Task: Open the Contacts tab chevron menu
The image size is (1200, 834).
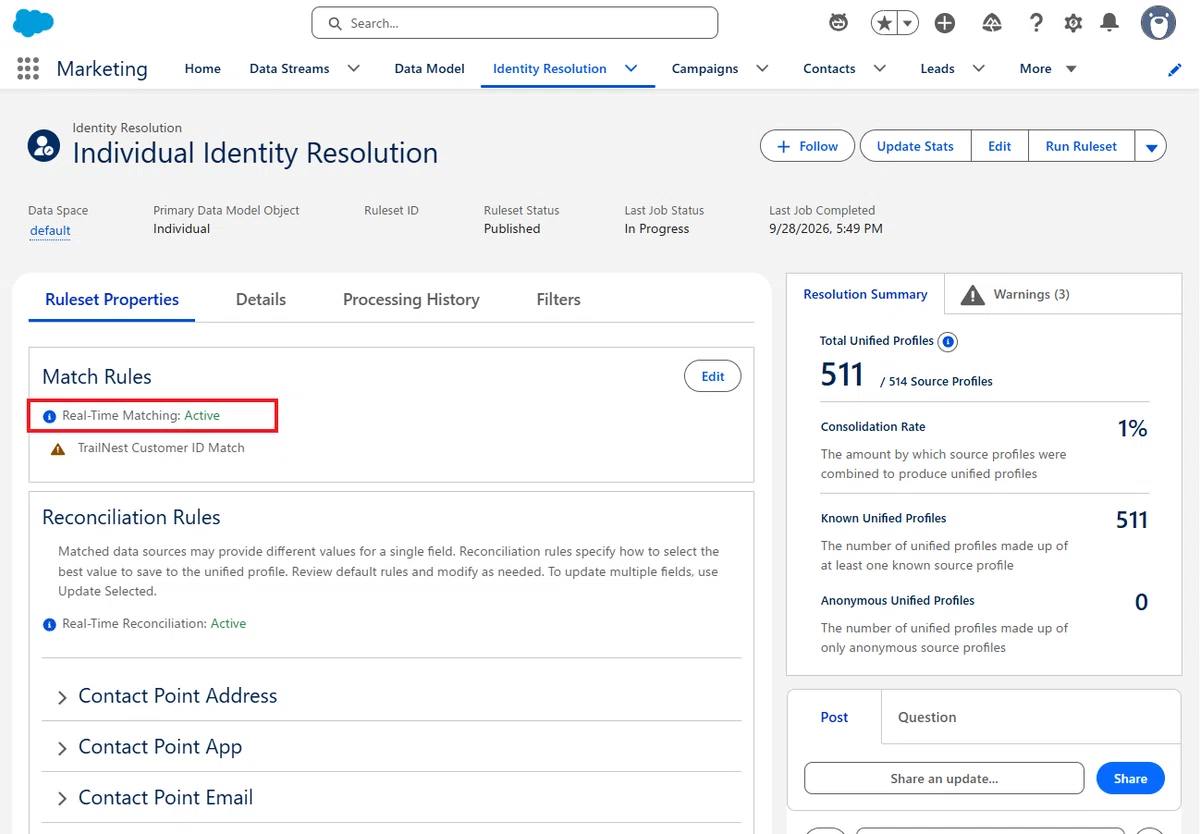Action: [x=879, y=68]
